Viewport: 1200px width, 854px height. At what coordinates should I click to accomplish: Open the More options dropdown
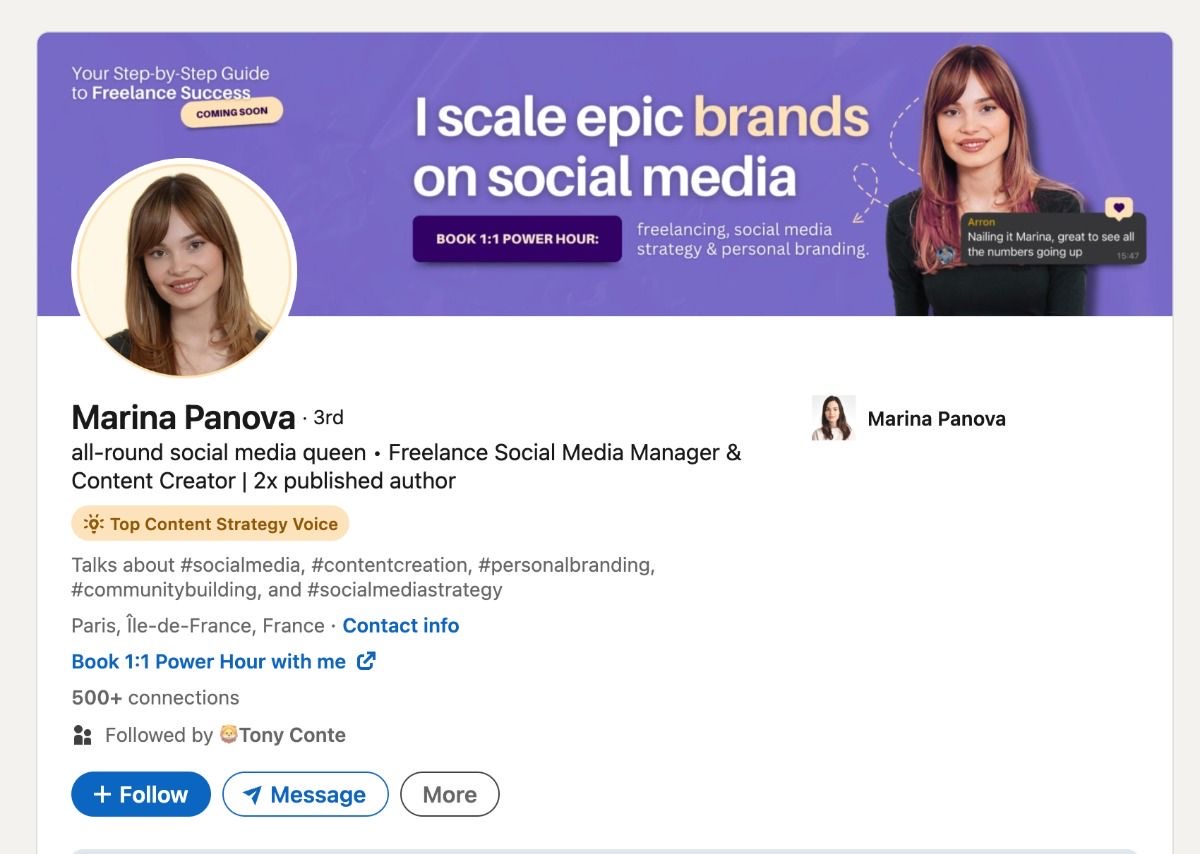click(x=450, y=795)
